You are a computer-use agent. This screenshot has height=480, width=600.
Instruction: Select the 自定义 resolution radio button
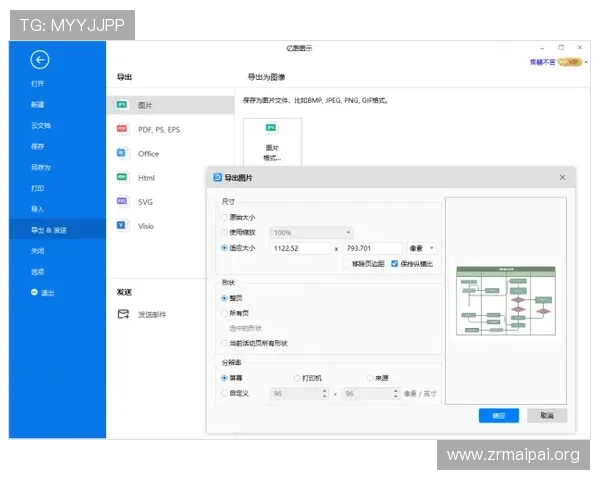(224, 393)
